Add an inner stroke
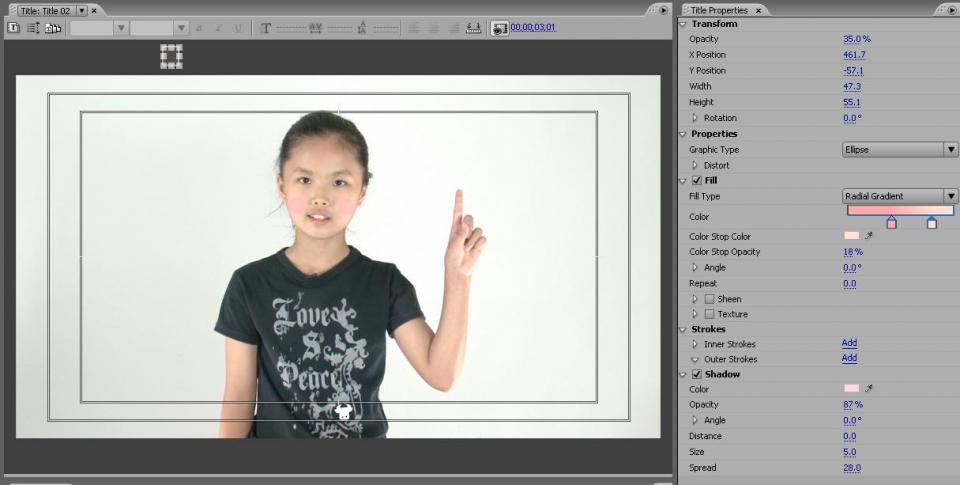 tap(849, 344)
